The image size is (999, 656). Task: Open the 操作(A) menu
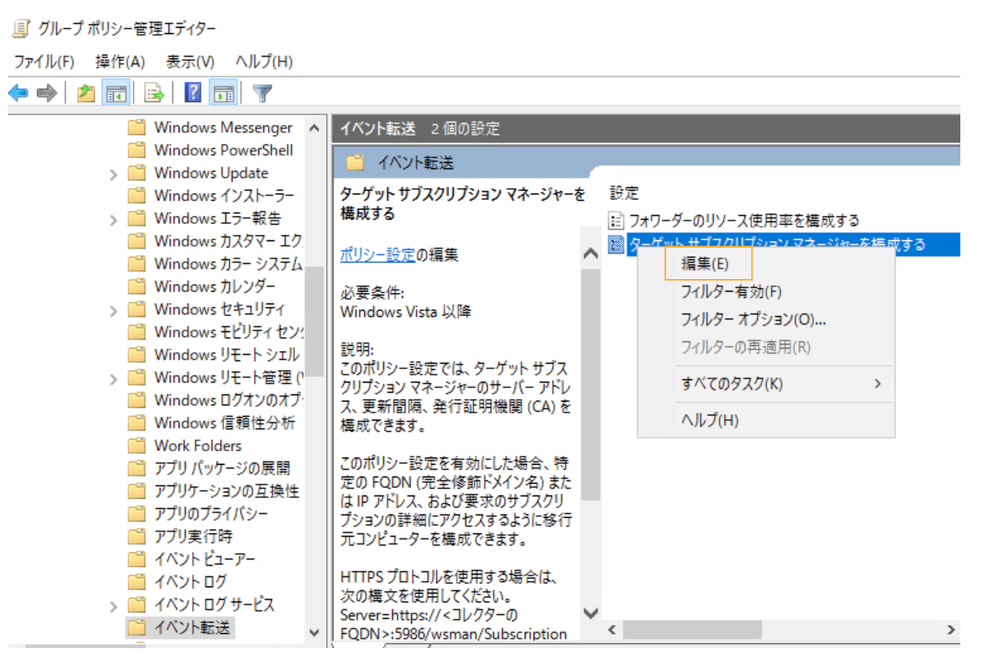120,61
